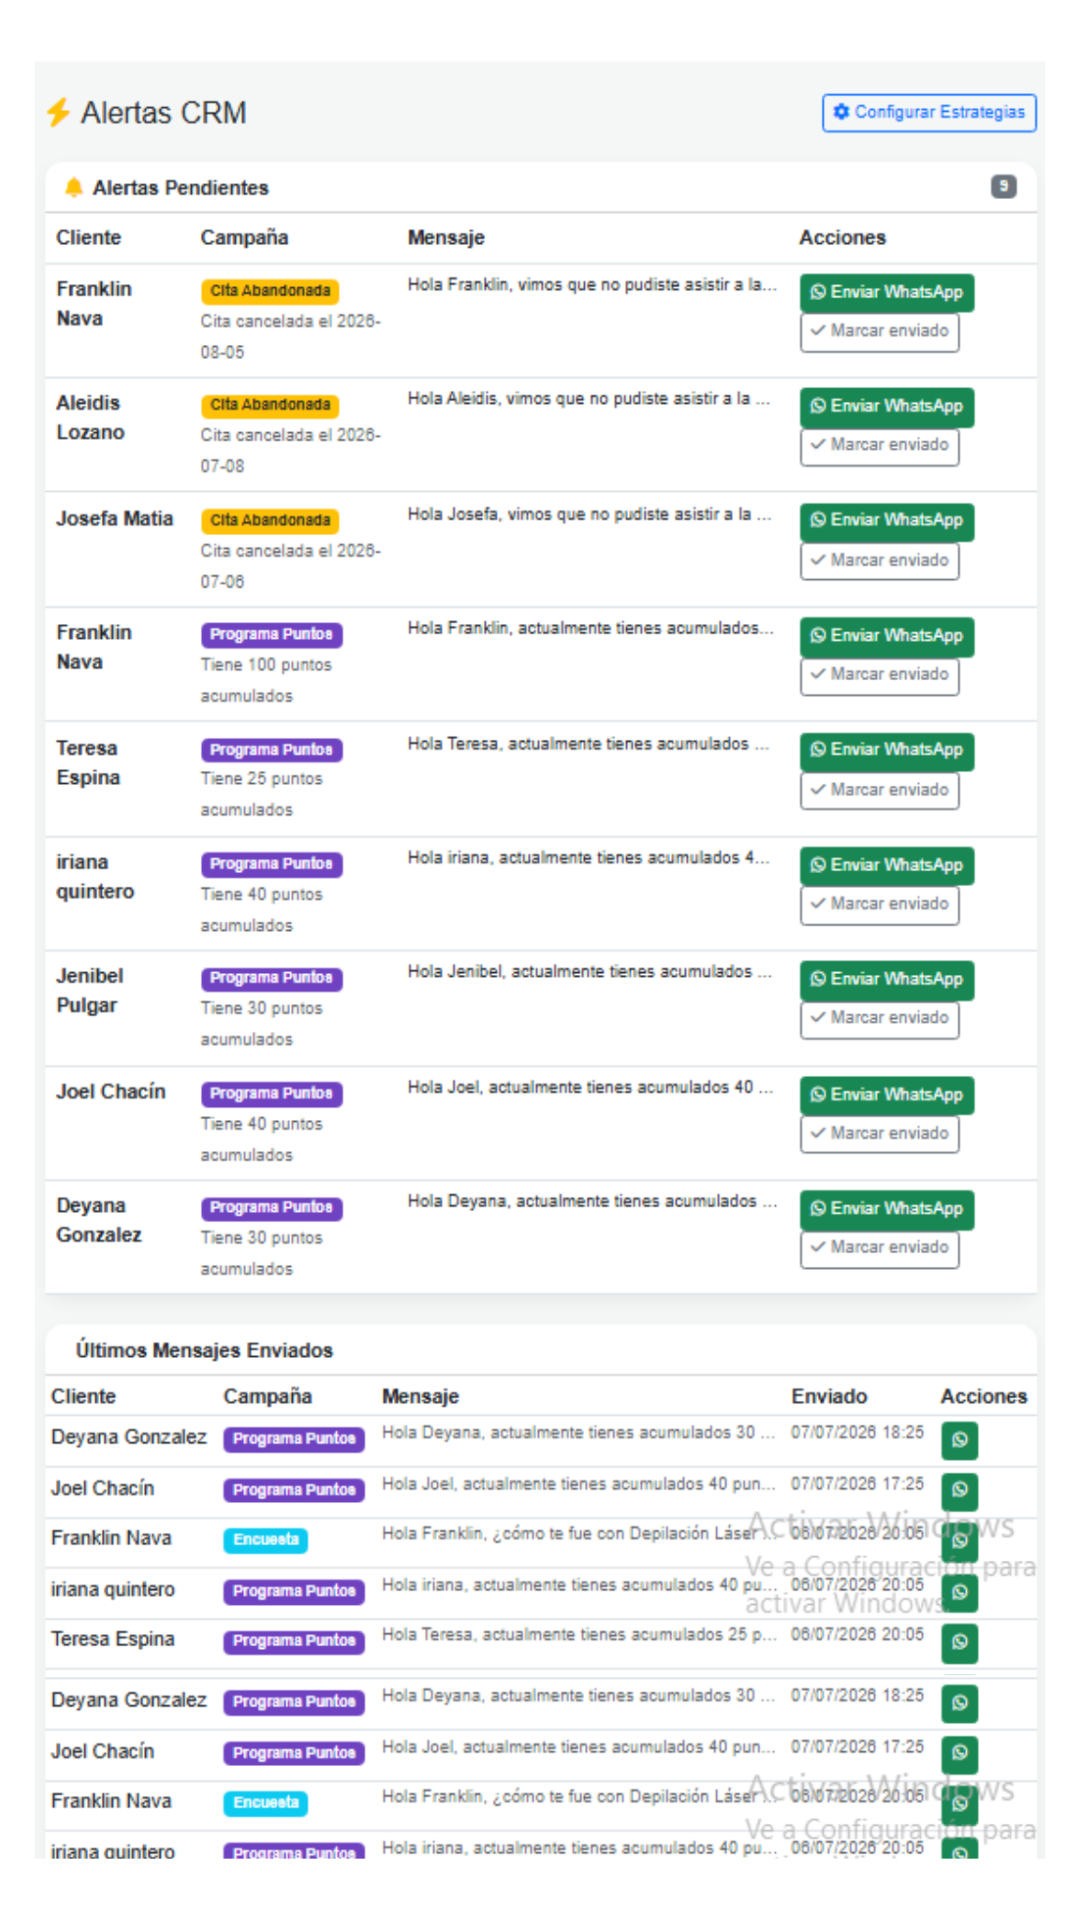Click the Mensaje header in Alertas Pendientes table
Screen dimensions: 1080x1920
(446, 238)
